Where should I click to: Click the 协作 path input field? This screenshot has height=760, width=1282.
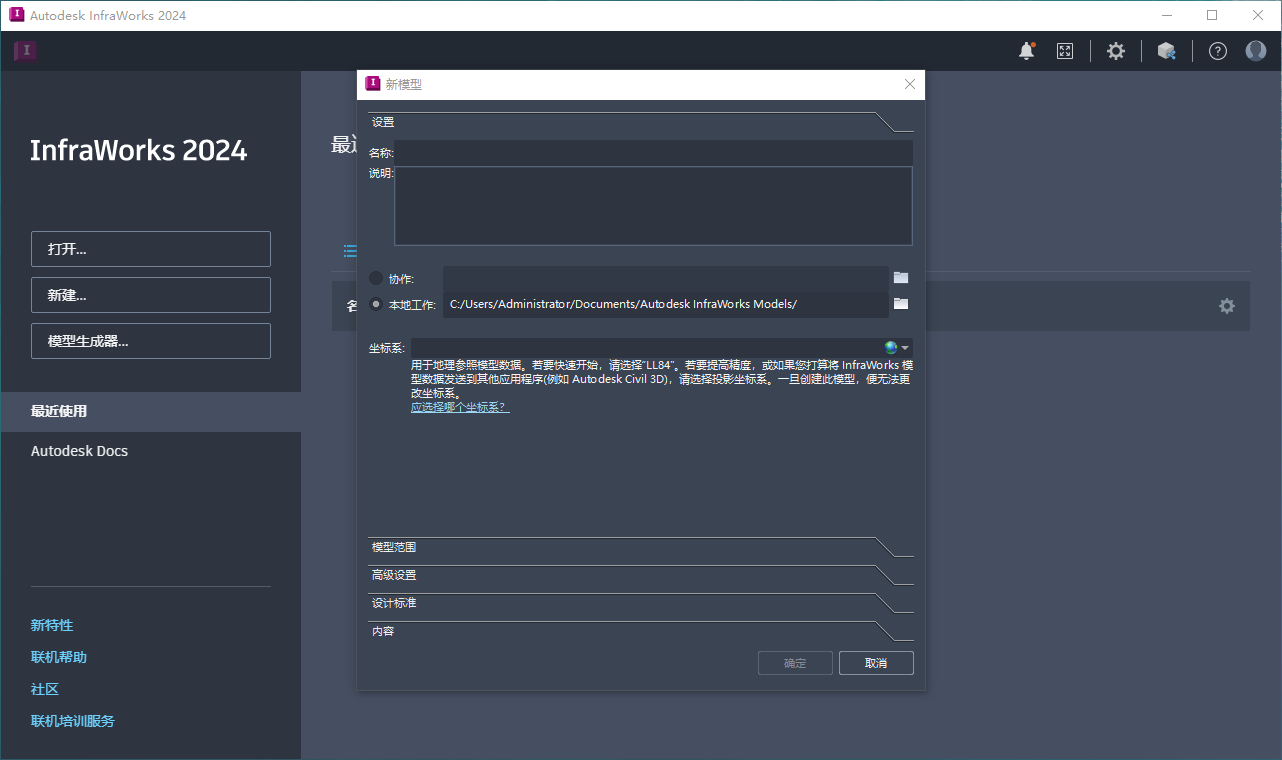(666, 278)
